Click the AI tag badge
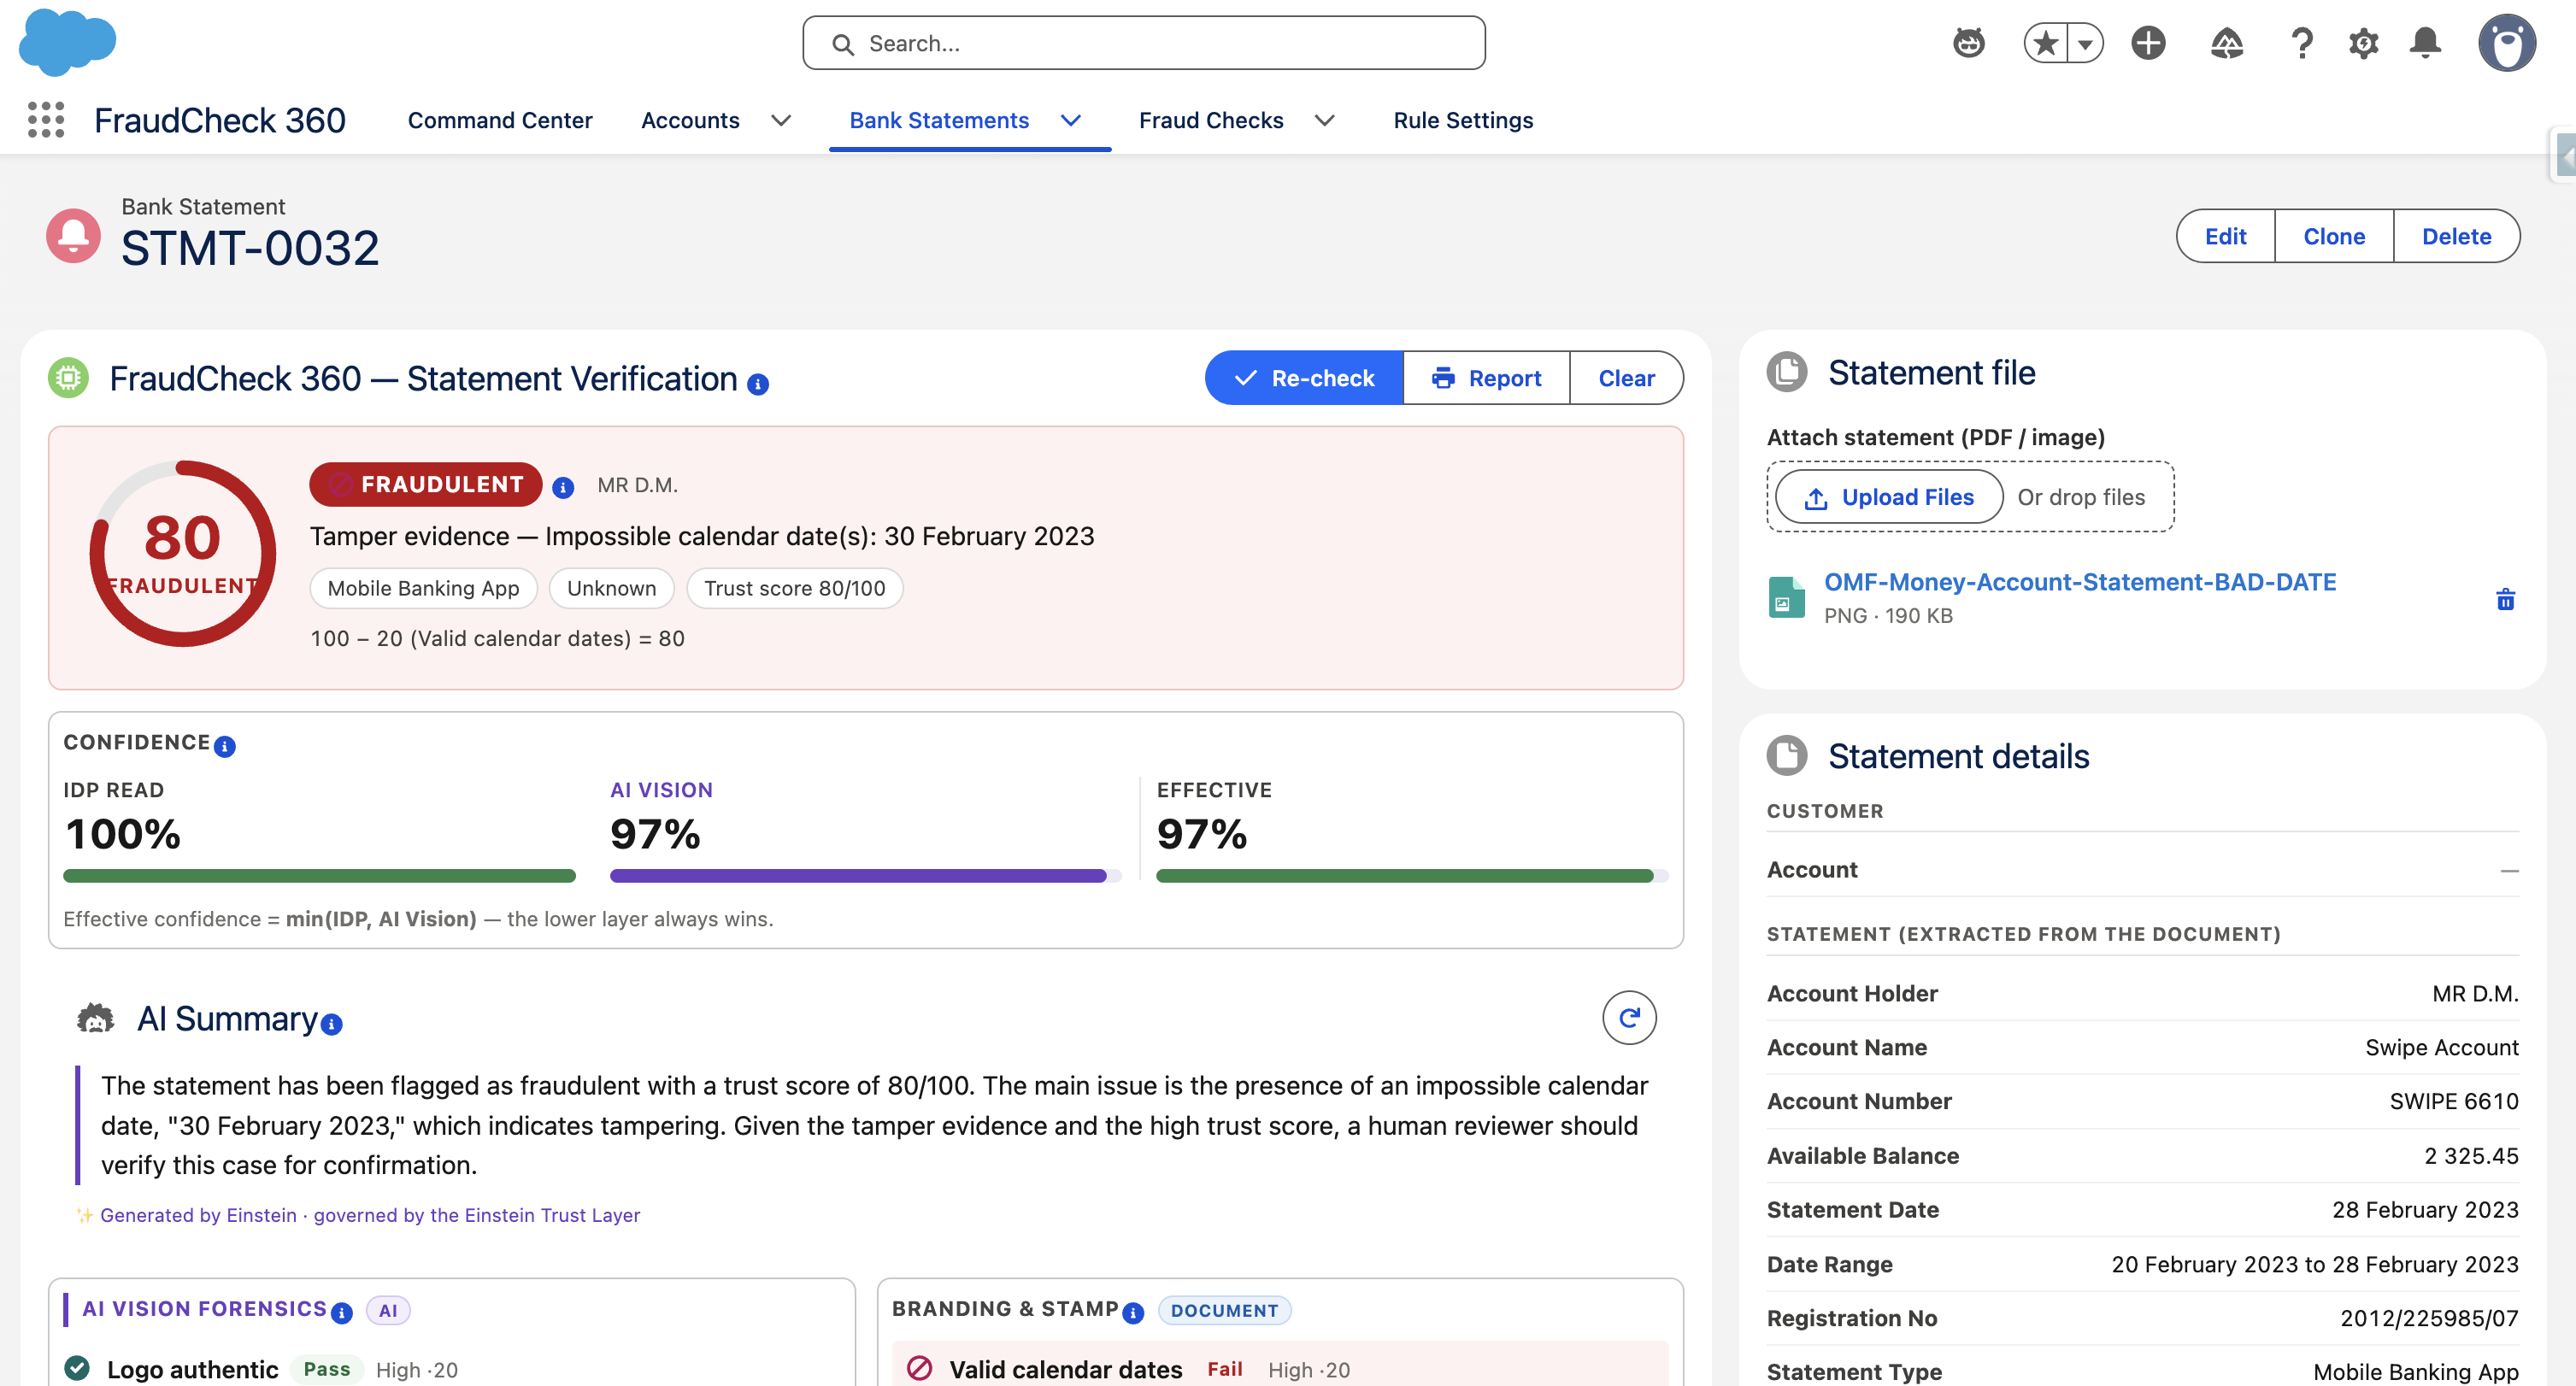This screenshot has height=1386, width=2576. pyautogui.click(x=388, y=1310)
